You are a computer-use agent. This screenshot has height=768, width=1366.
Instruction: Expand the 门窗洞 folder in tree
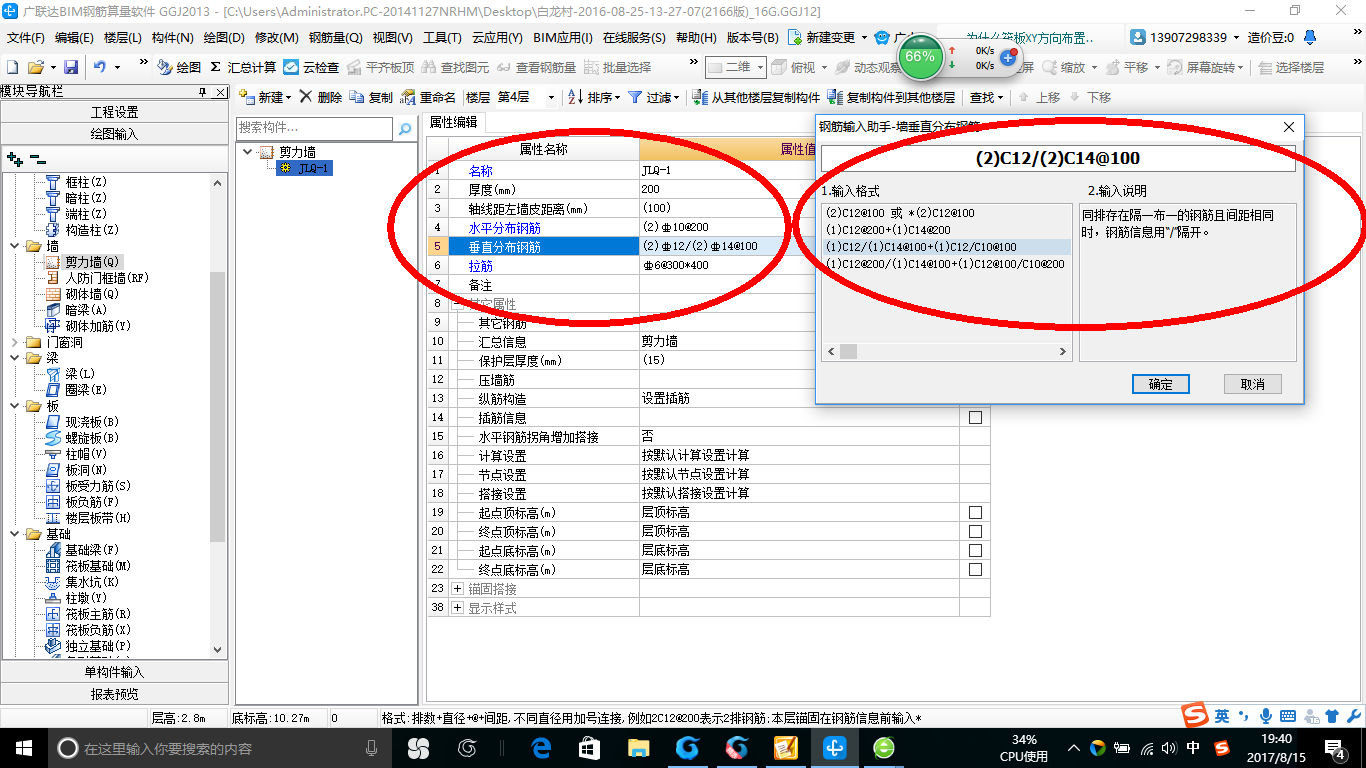click(14, 342)
